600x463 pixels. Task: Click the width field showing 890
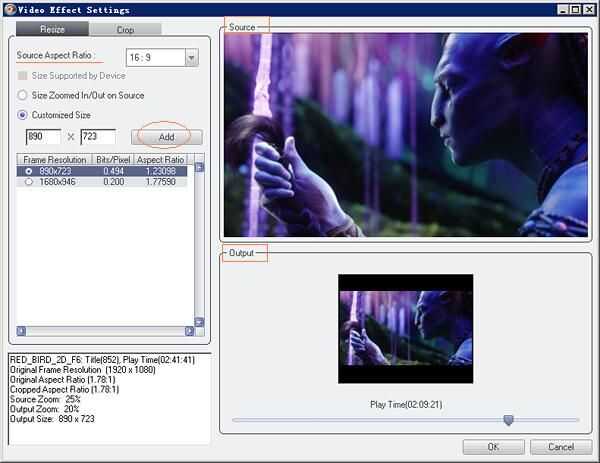point(43,137)
